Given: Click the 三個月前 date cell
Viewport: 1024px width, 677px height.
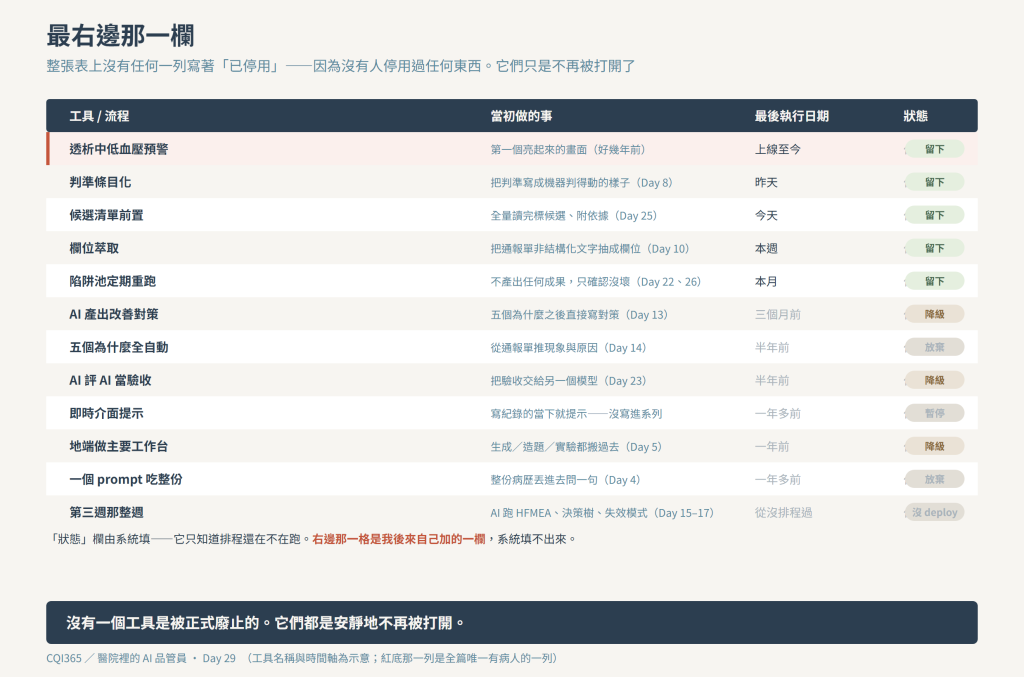Looking at the screenshot, I should tap(778, 315).
